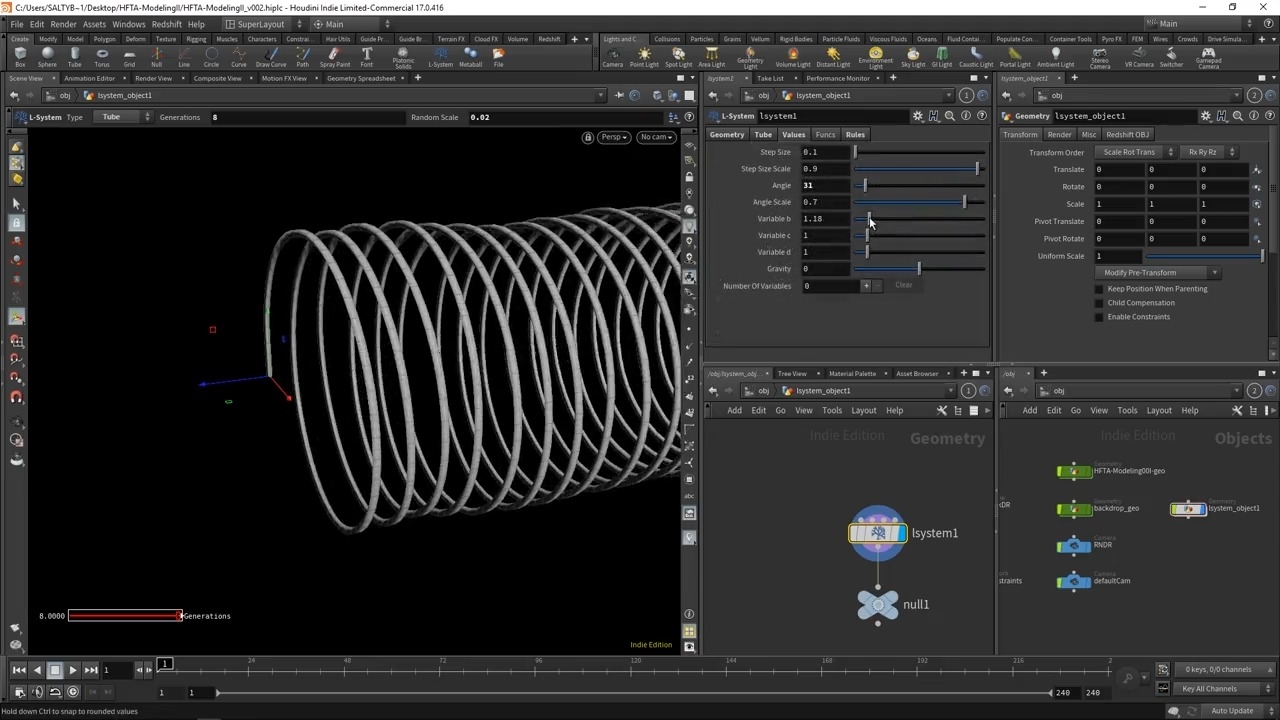Image resolution: width=1280 pixels, height=720 pixels.
Task: Click the Clear button for variables
Action: click(x=903, y=285)
